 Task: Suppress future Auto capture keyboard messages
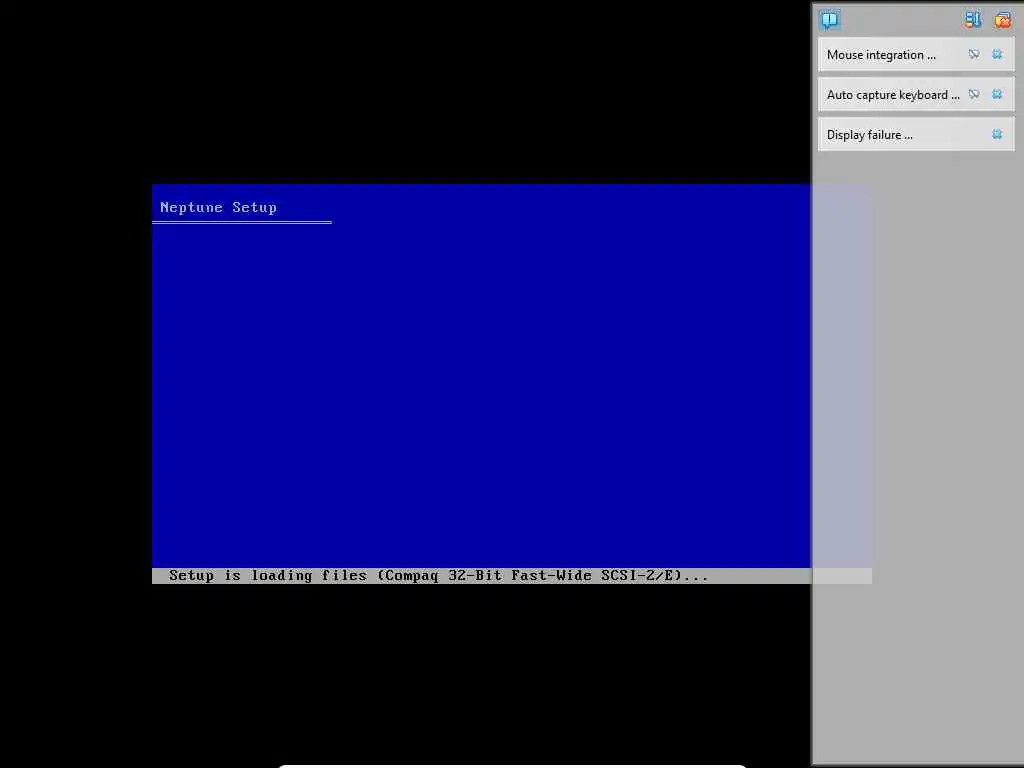(x=974, y=94)
